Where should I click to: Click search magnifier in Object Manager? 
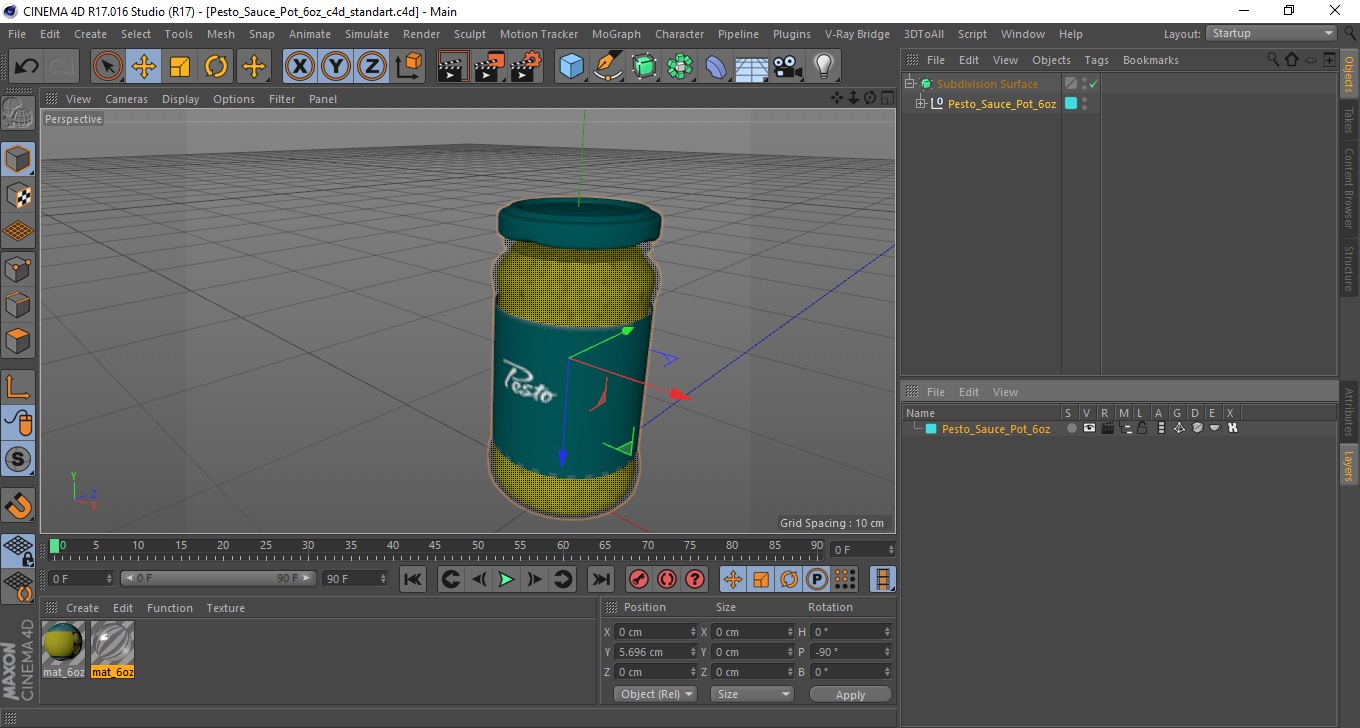[1273, 60]
